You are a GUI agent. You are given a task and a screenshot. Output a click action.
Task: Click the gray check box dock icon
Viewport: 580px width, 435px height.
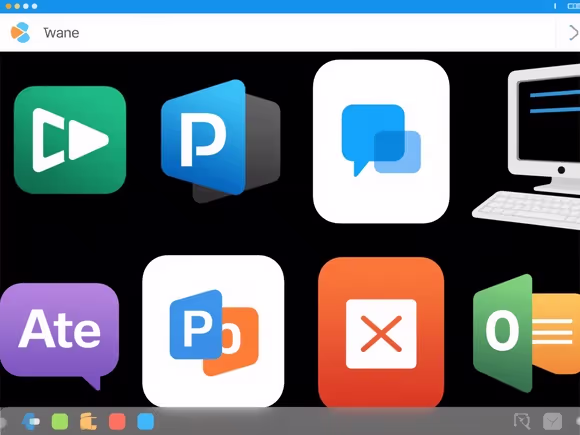click(552, 421)
